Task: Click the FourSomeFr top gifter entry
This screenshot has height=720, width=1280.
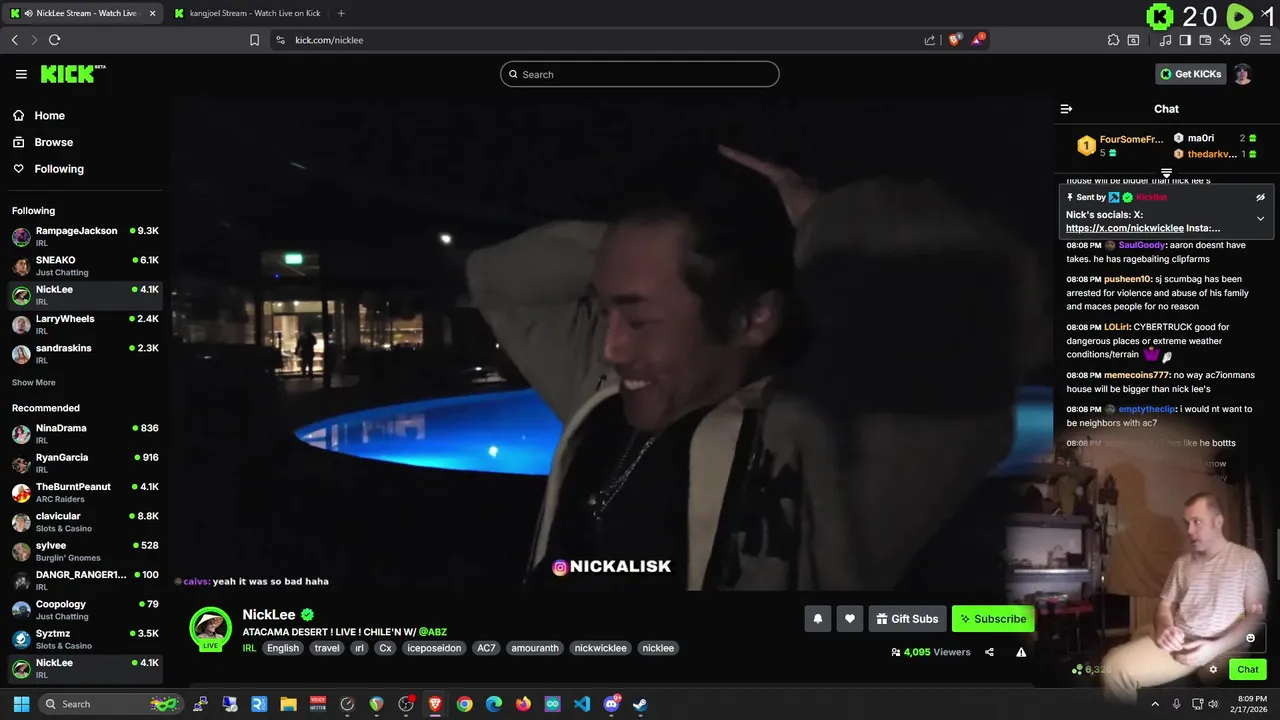Action: [1120, 146]
